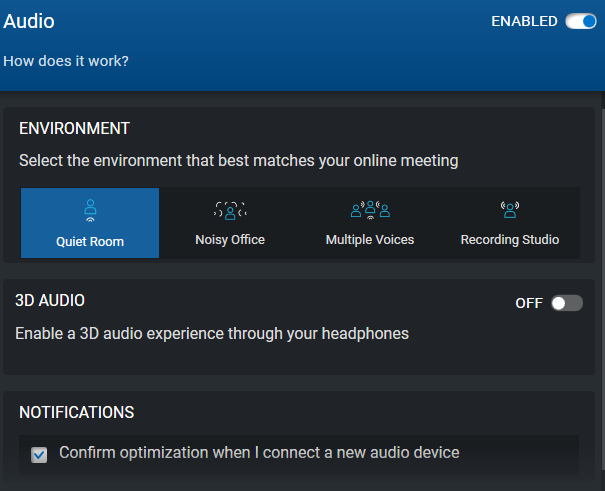Screen dimensions: 605x491
Task: Click the Audio panel title
Action: point(30,21)
